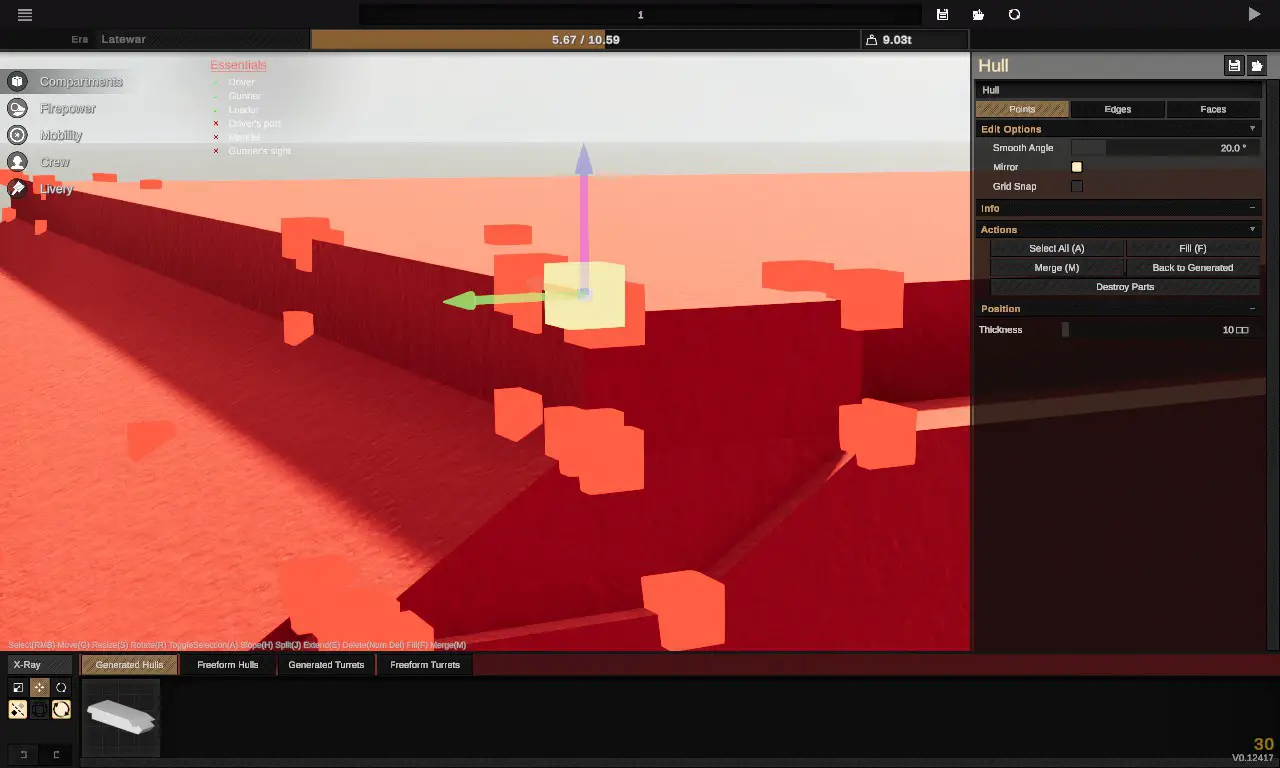Disable the Mirror checkbox
The height and width of the screenshot is (768, 1280).
1077,167
